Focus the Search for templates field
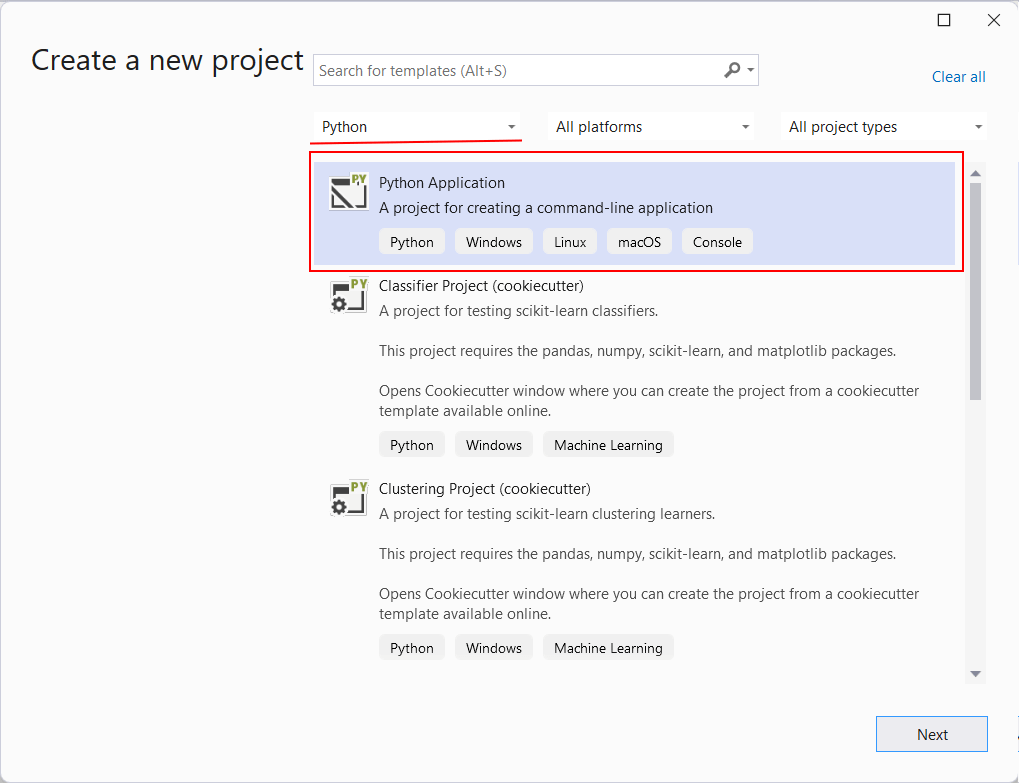Viewport: 1019px width, 783px height. 515,71
